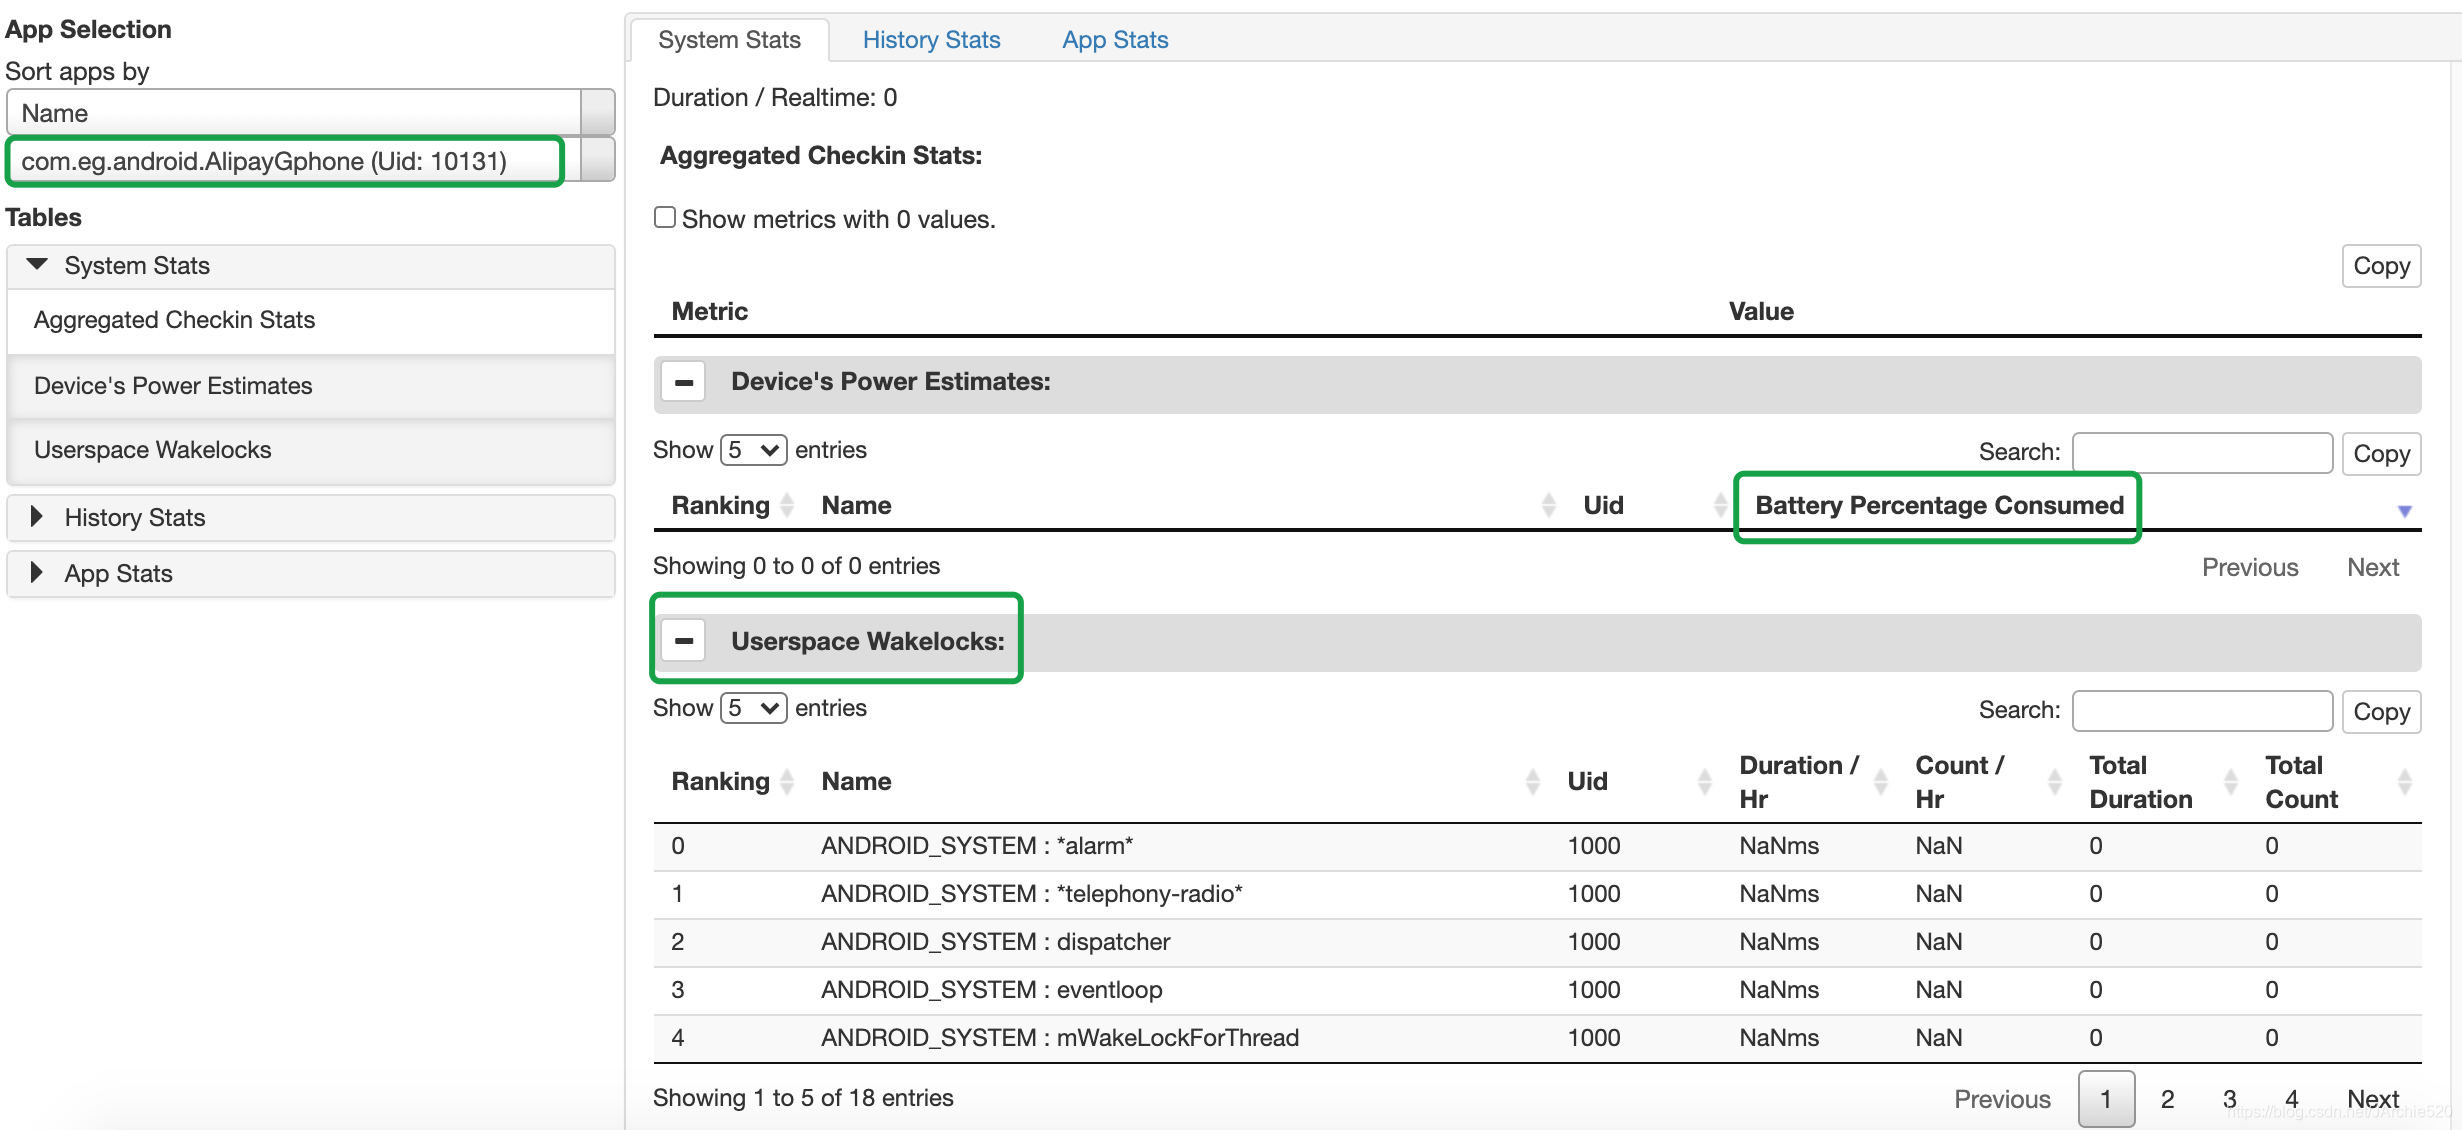Viewport: 2462px width, 1130px height.
Task: Sort wakelocks table by Ranking arrows
Action: pyautogui.click(x=787, y=782)
